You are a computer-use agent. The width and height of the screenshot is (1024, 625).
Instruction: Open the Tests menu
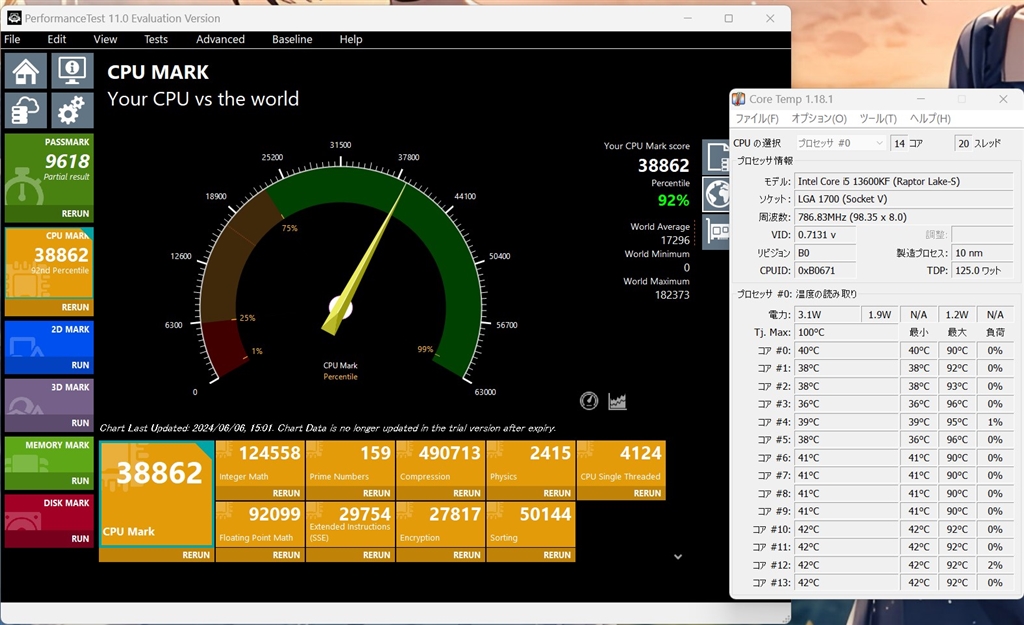[x=155, y=39]
